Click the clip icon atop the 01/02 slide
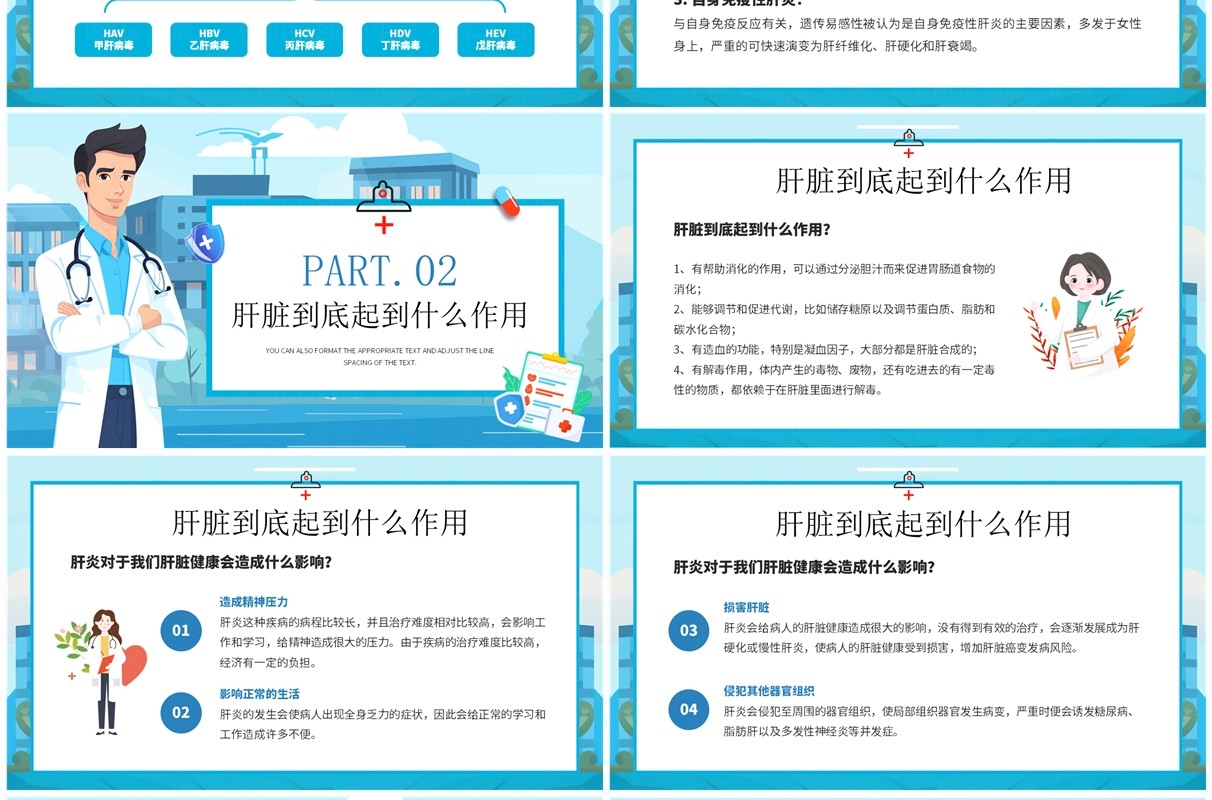1212x800 pixels. pos(305,481)
